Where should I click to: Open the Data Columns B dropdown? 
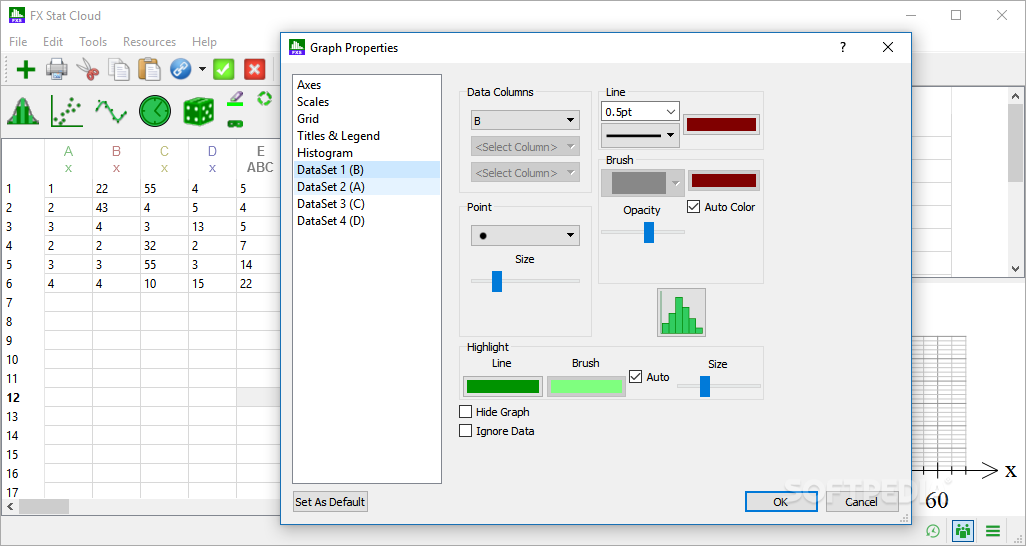pyautogui.click(x=525, y=120)
